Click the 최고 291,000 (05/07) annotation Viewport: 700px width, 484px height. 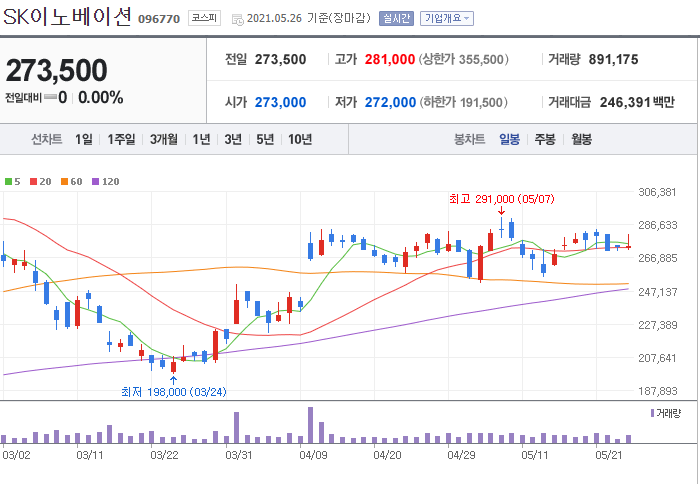click(501, 199)
